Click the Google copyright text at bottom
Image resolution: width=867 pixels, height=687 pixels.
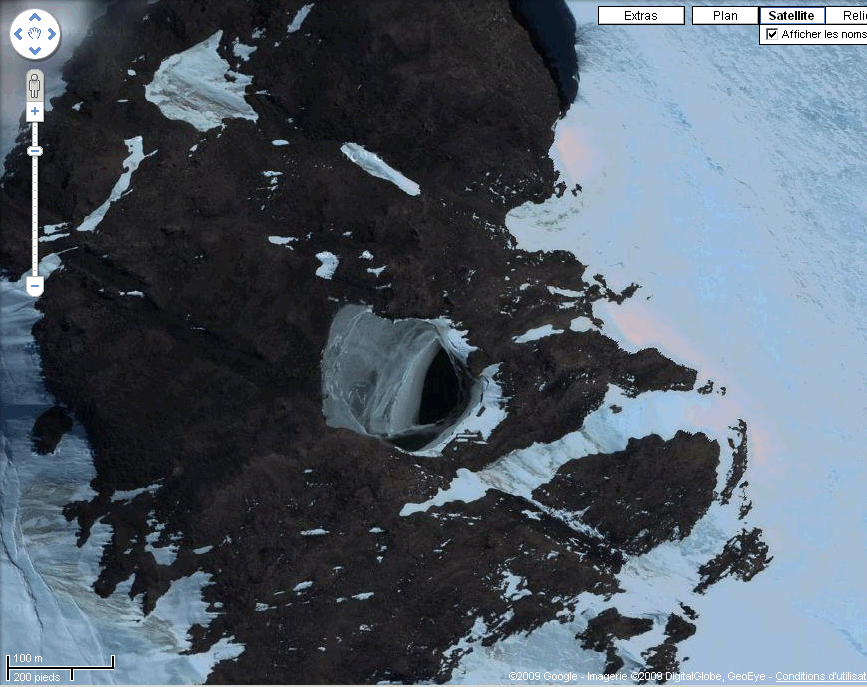[x=540, y=677]
